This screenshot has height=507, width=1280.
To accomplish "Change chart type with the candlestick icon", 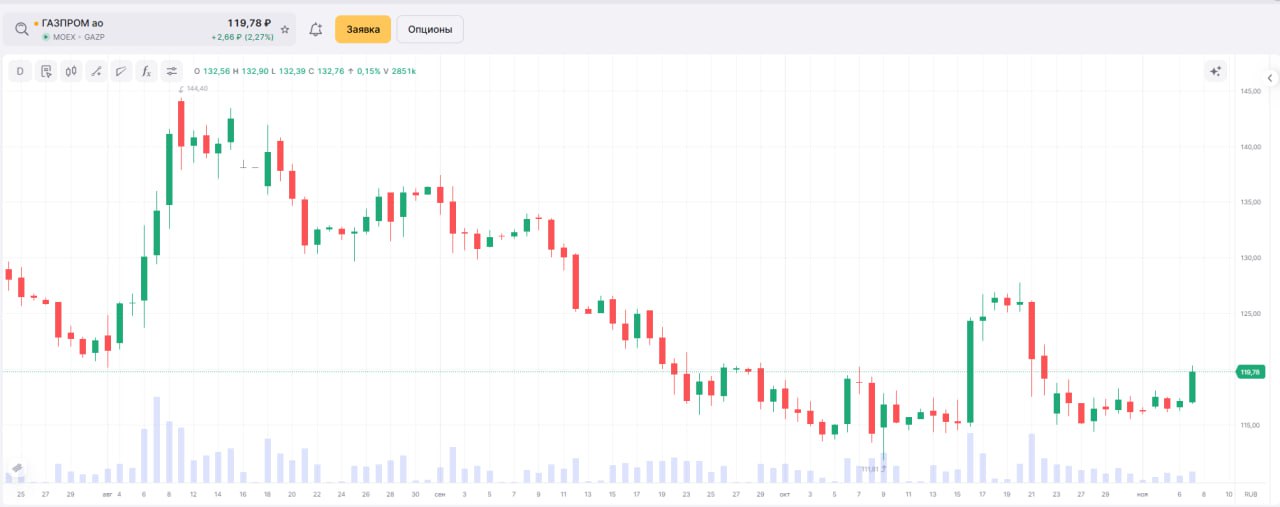I will point(71,71).
